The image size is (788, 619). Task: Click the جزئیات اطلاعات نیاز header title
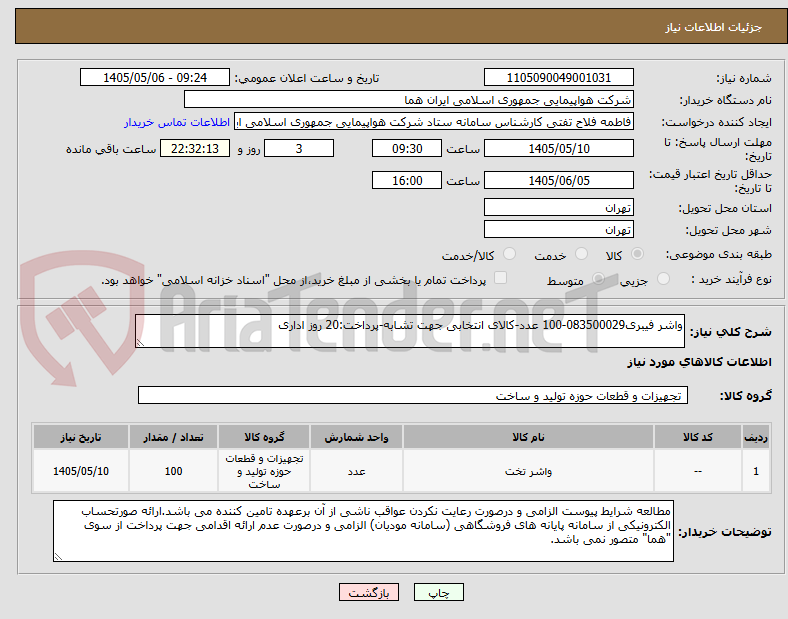click(x=714, y=27)
